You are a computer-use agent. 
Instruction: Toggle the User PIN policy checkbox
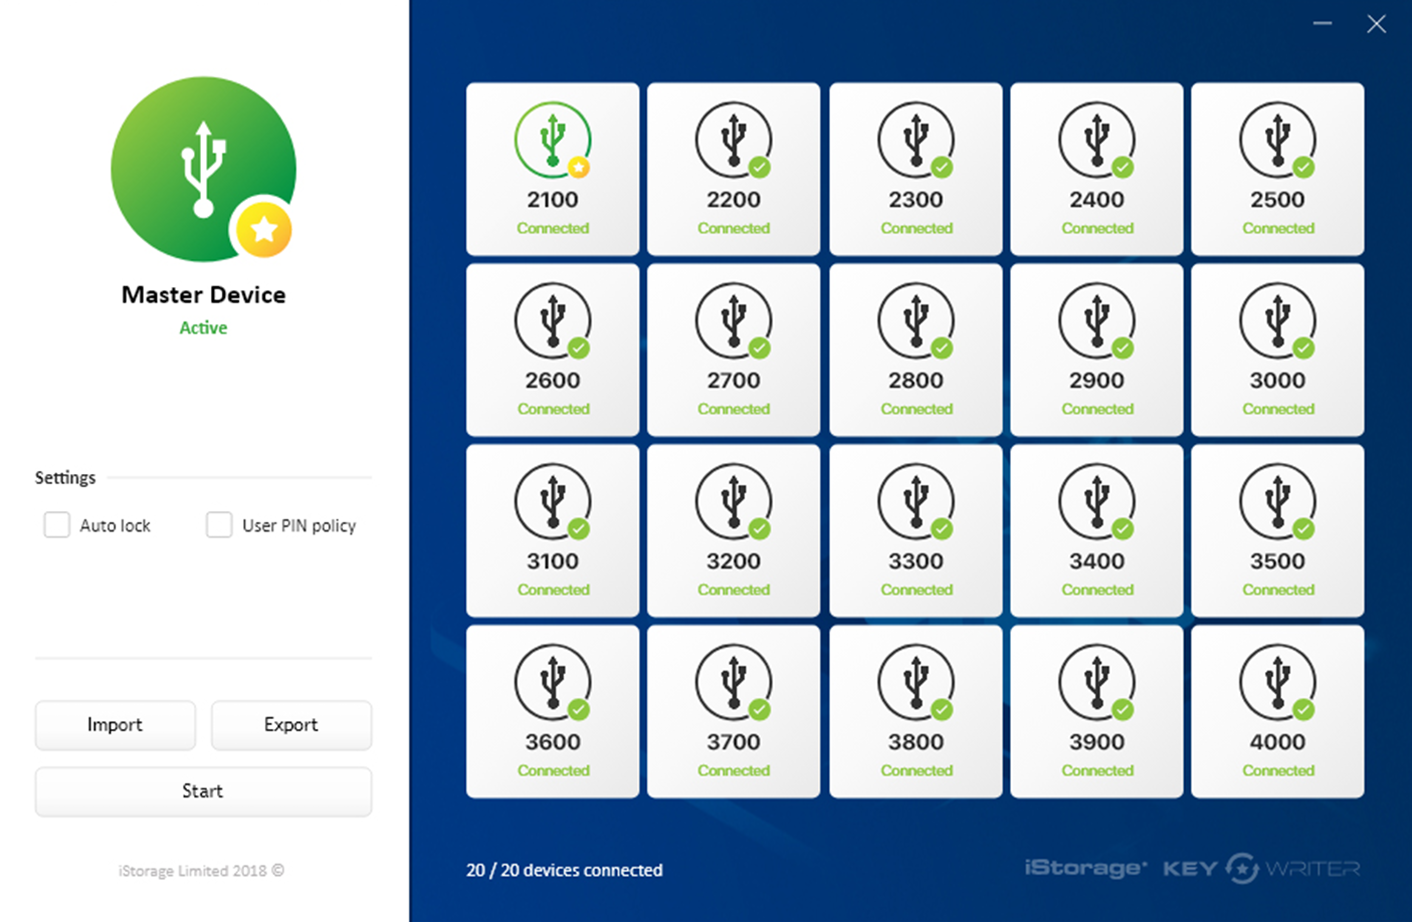click(x=219, y=525)
